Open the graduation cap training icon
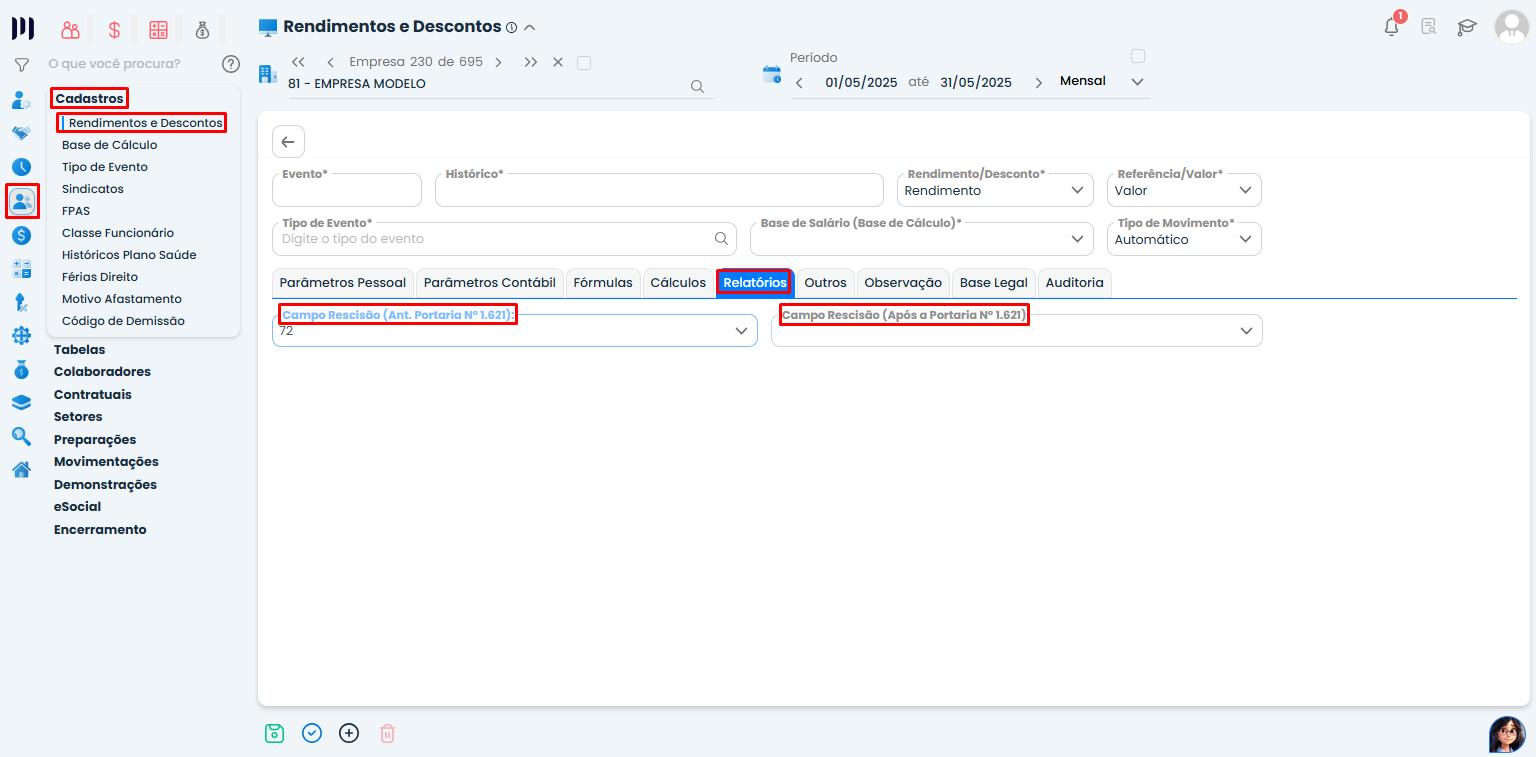The width and height of the screenshot is (1536, 757). click(1467, 27)
